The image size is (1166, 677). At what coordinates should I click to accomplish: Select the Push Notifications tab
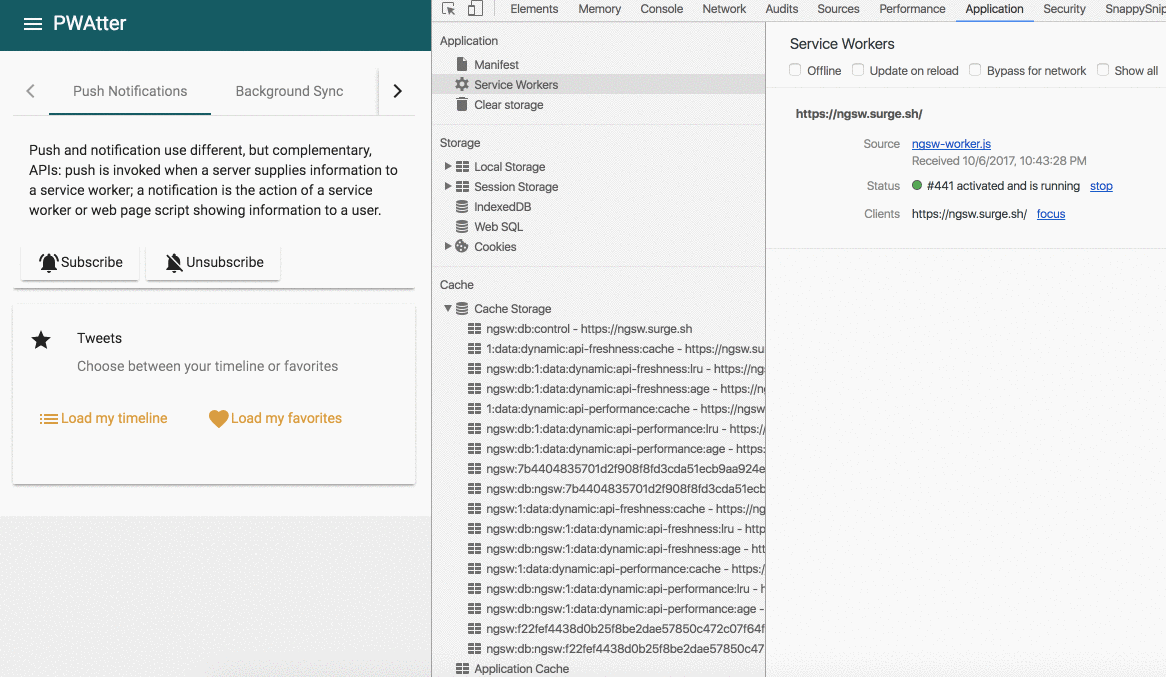click(x=130, y=91)
